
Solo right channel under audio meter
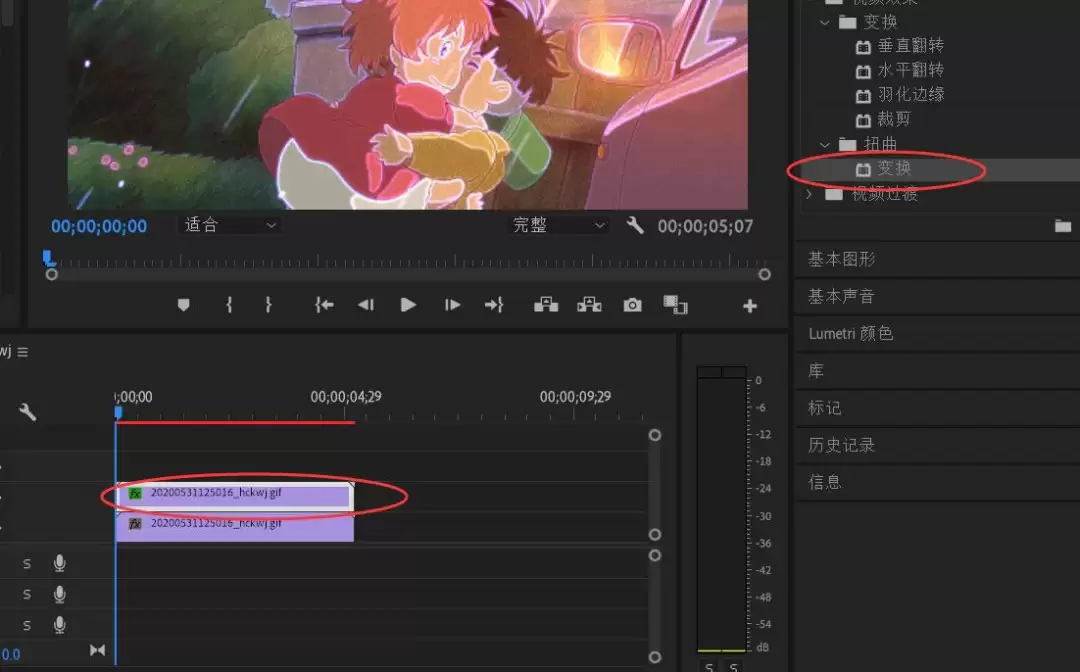[x=734, y=666]
